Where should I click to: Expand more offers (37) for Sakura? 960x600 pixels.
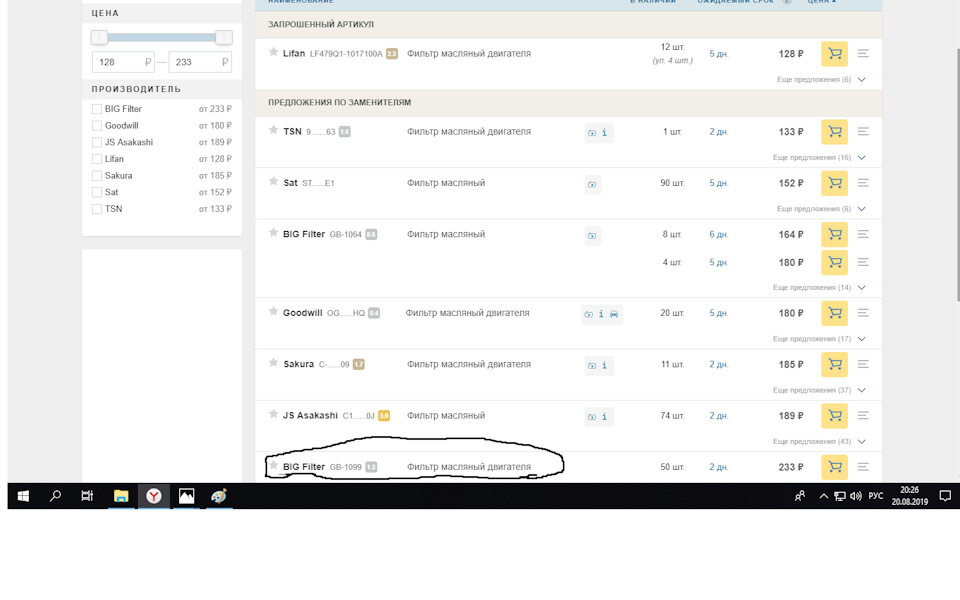click(819, 390)
